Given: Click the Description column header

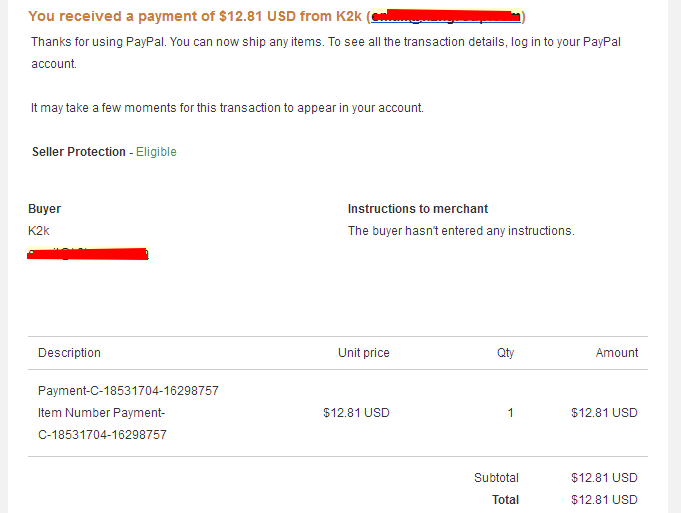Looking at the screenshot, I should click(x=69, y=353).
